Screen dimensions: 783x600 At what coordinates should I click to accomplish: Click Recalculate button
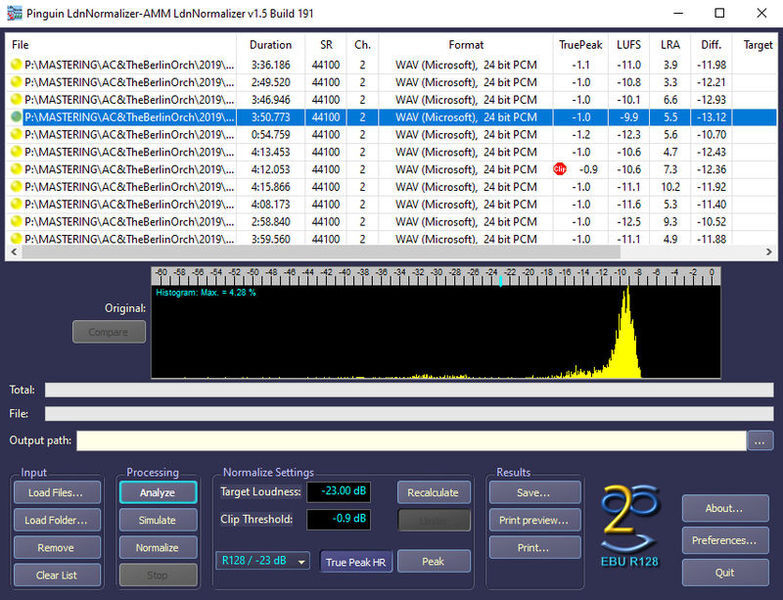coord(433,493)
